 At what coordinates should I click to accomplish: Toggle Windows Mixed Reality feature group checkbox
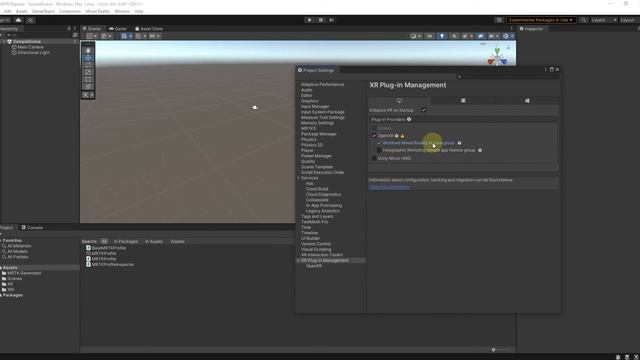379,143
